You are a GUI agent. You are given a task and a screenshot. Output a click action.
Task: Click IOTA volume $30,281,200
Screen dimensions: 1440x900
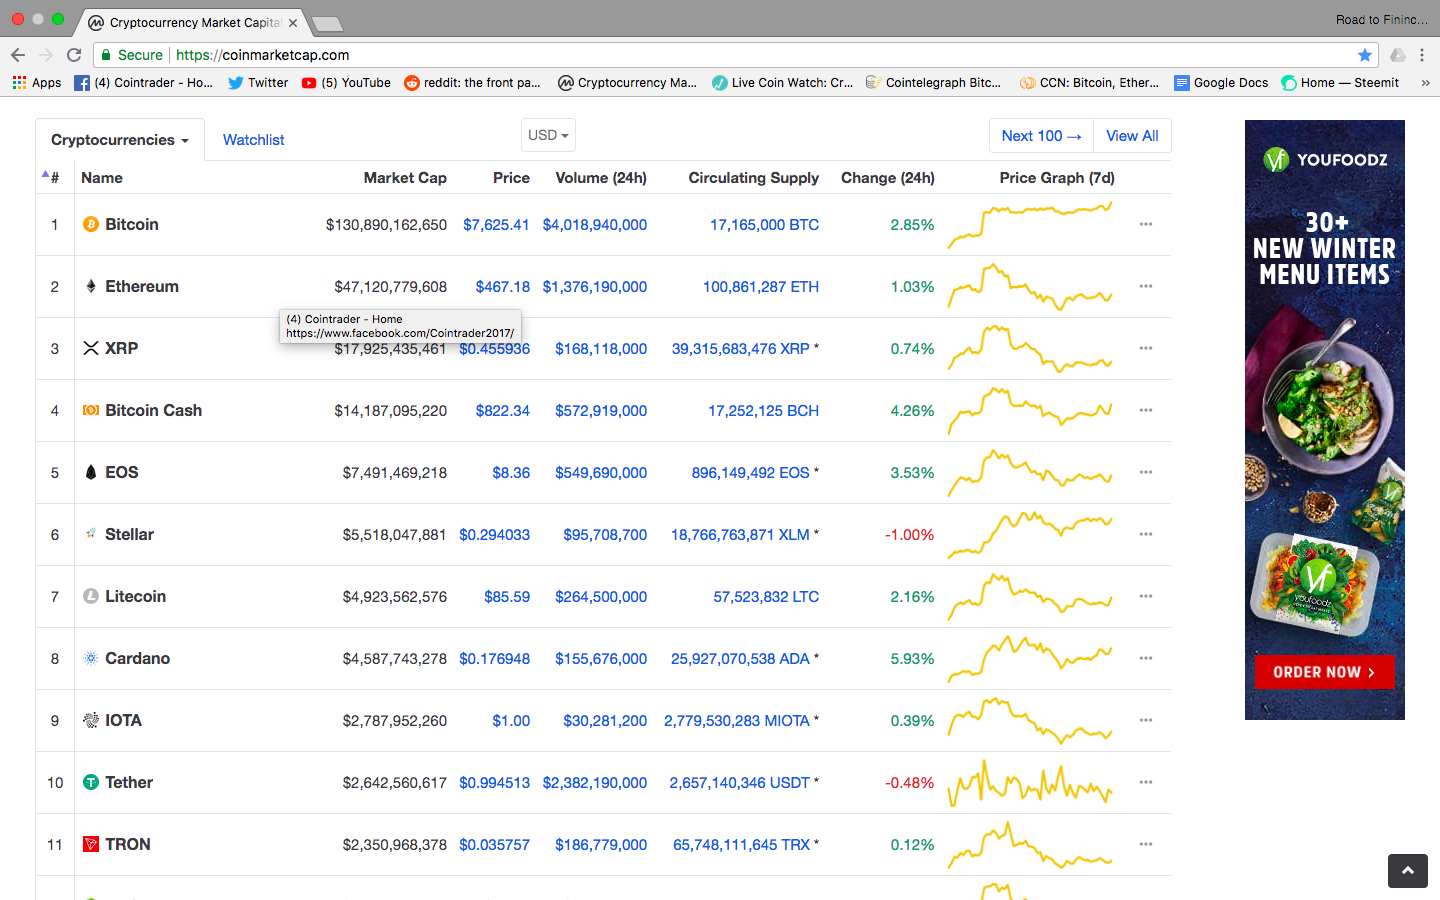click(x=605, y=721)
